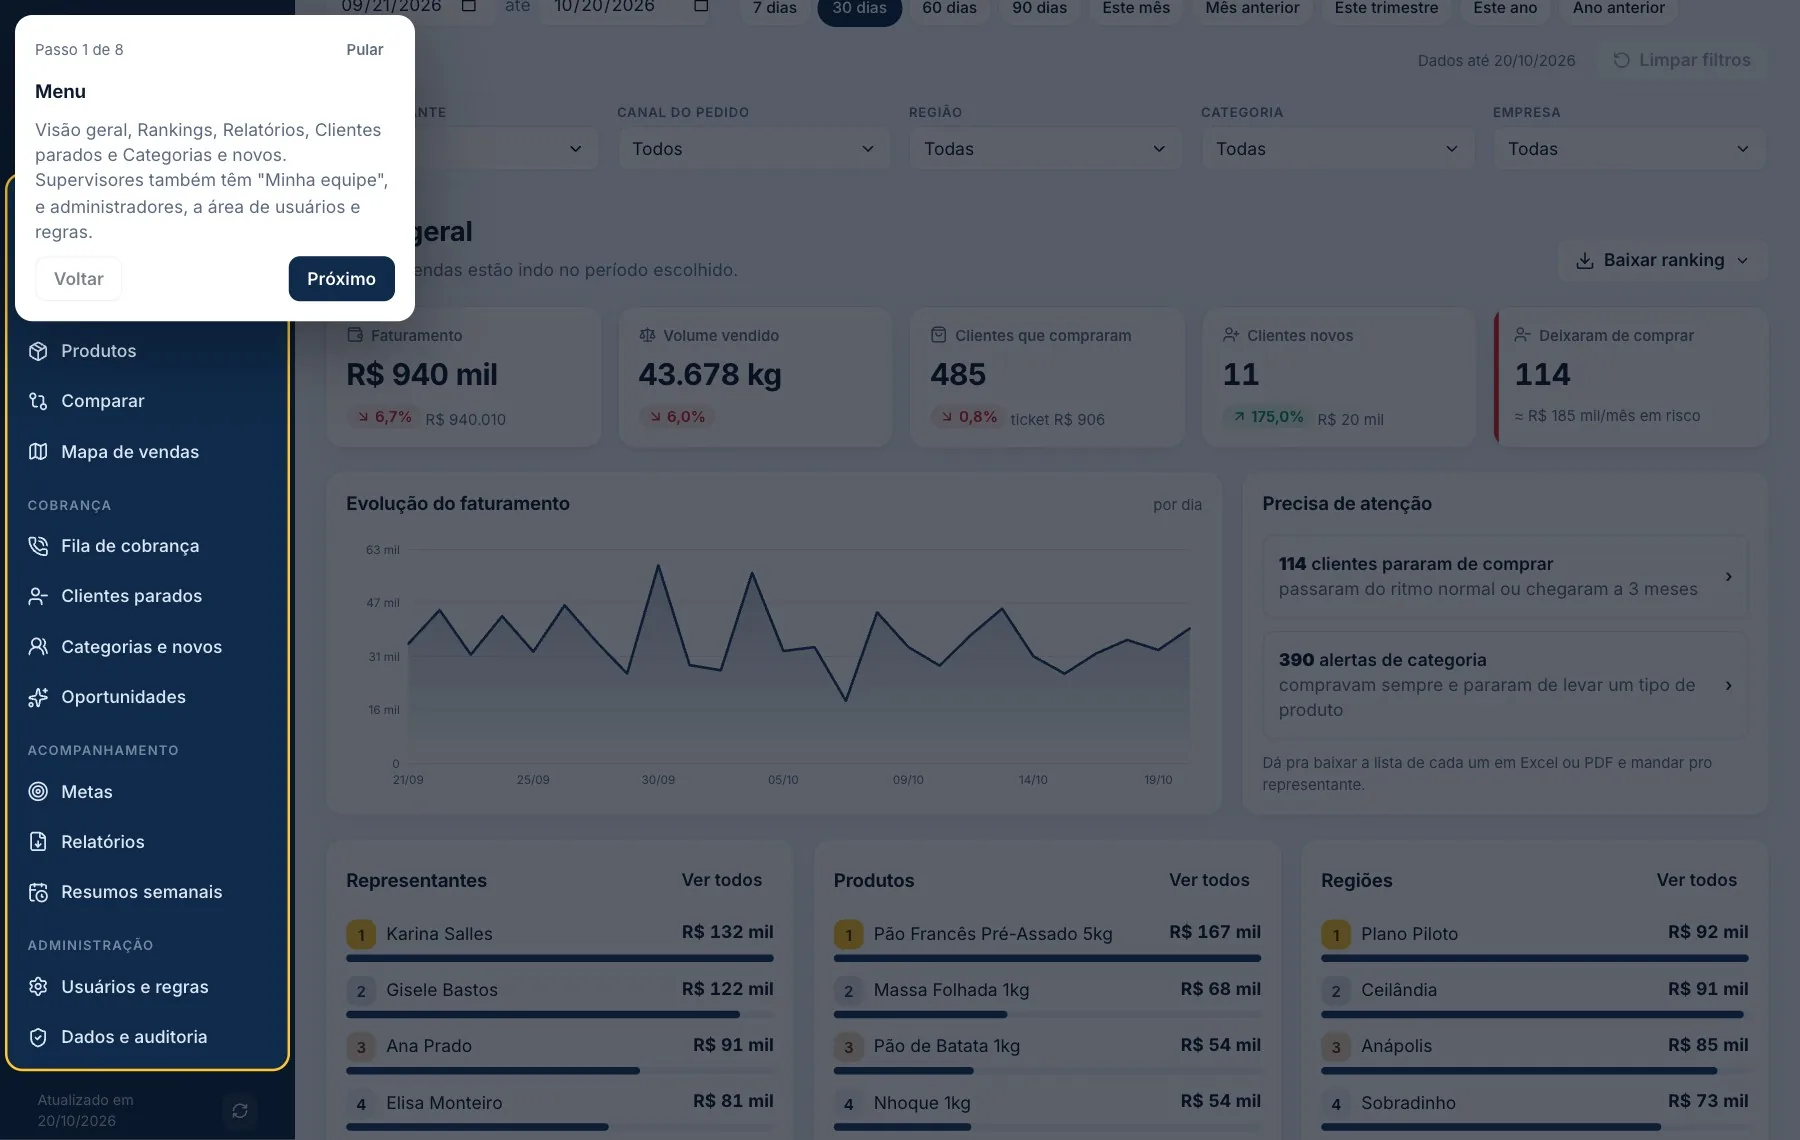
Task: Click the Categorias e novos icon
Action: click(38, 647)
